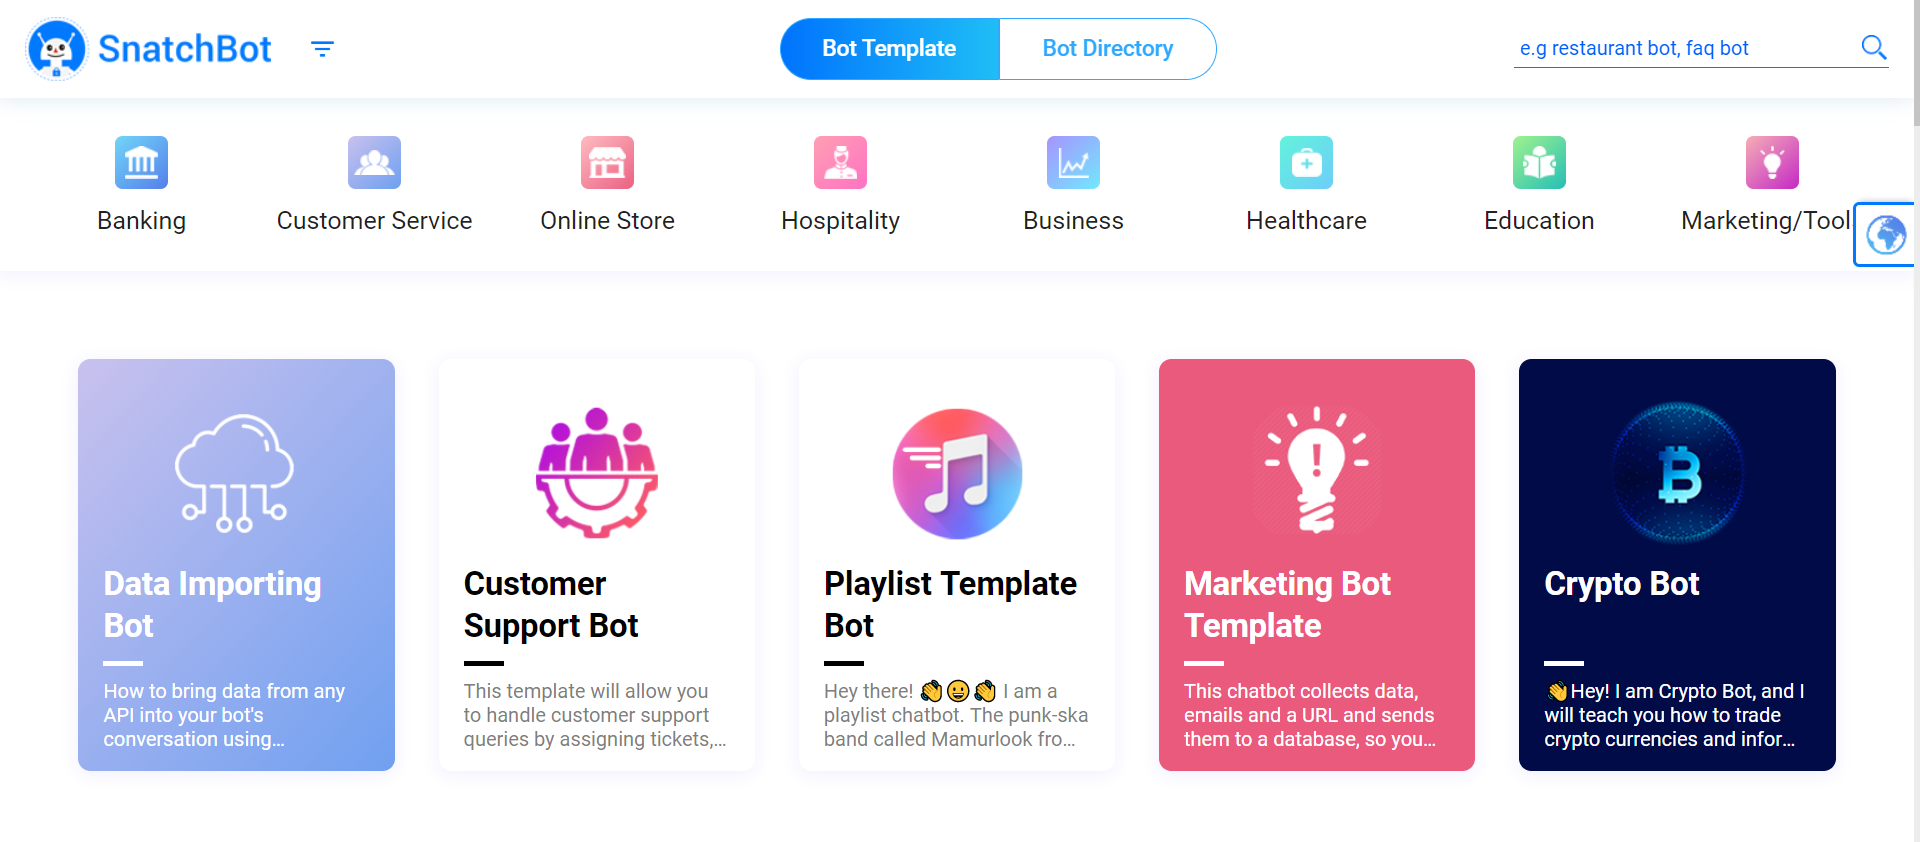Select the Banking category icon
This screenshot has width=1920, height=842.
(141, 162)
